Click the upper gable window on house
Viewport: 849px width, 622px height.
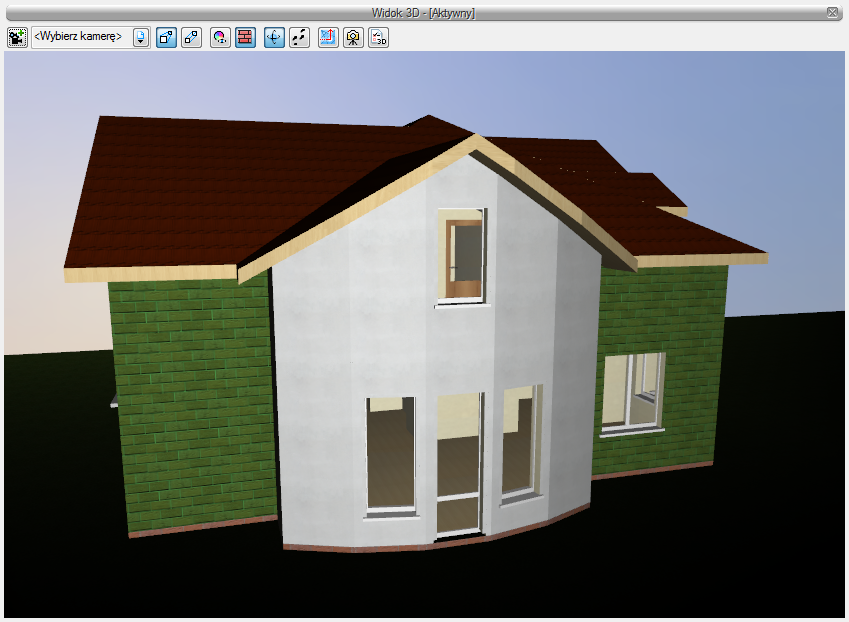tap(462, 256)
